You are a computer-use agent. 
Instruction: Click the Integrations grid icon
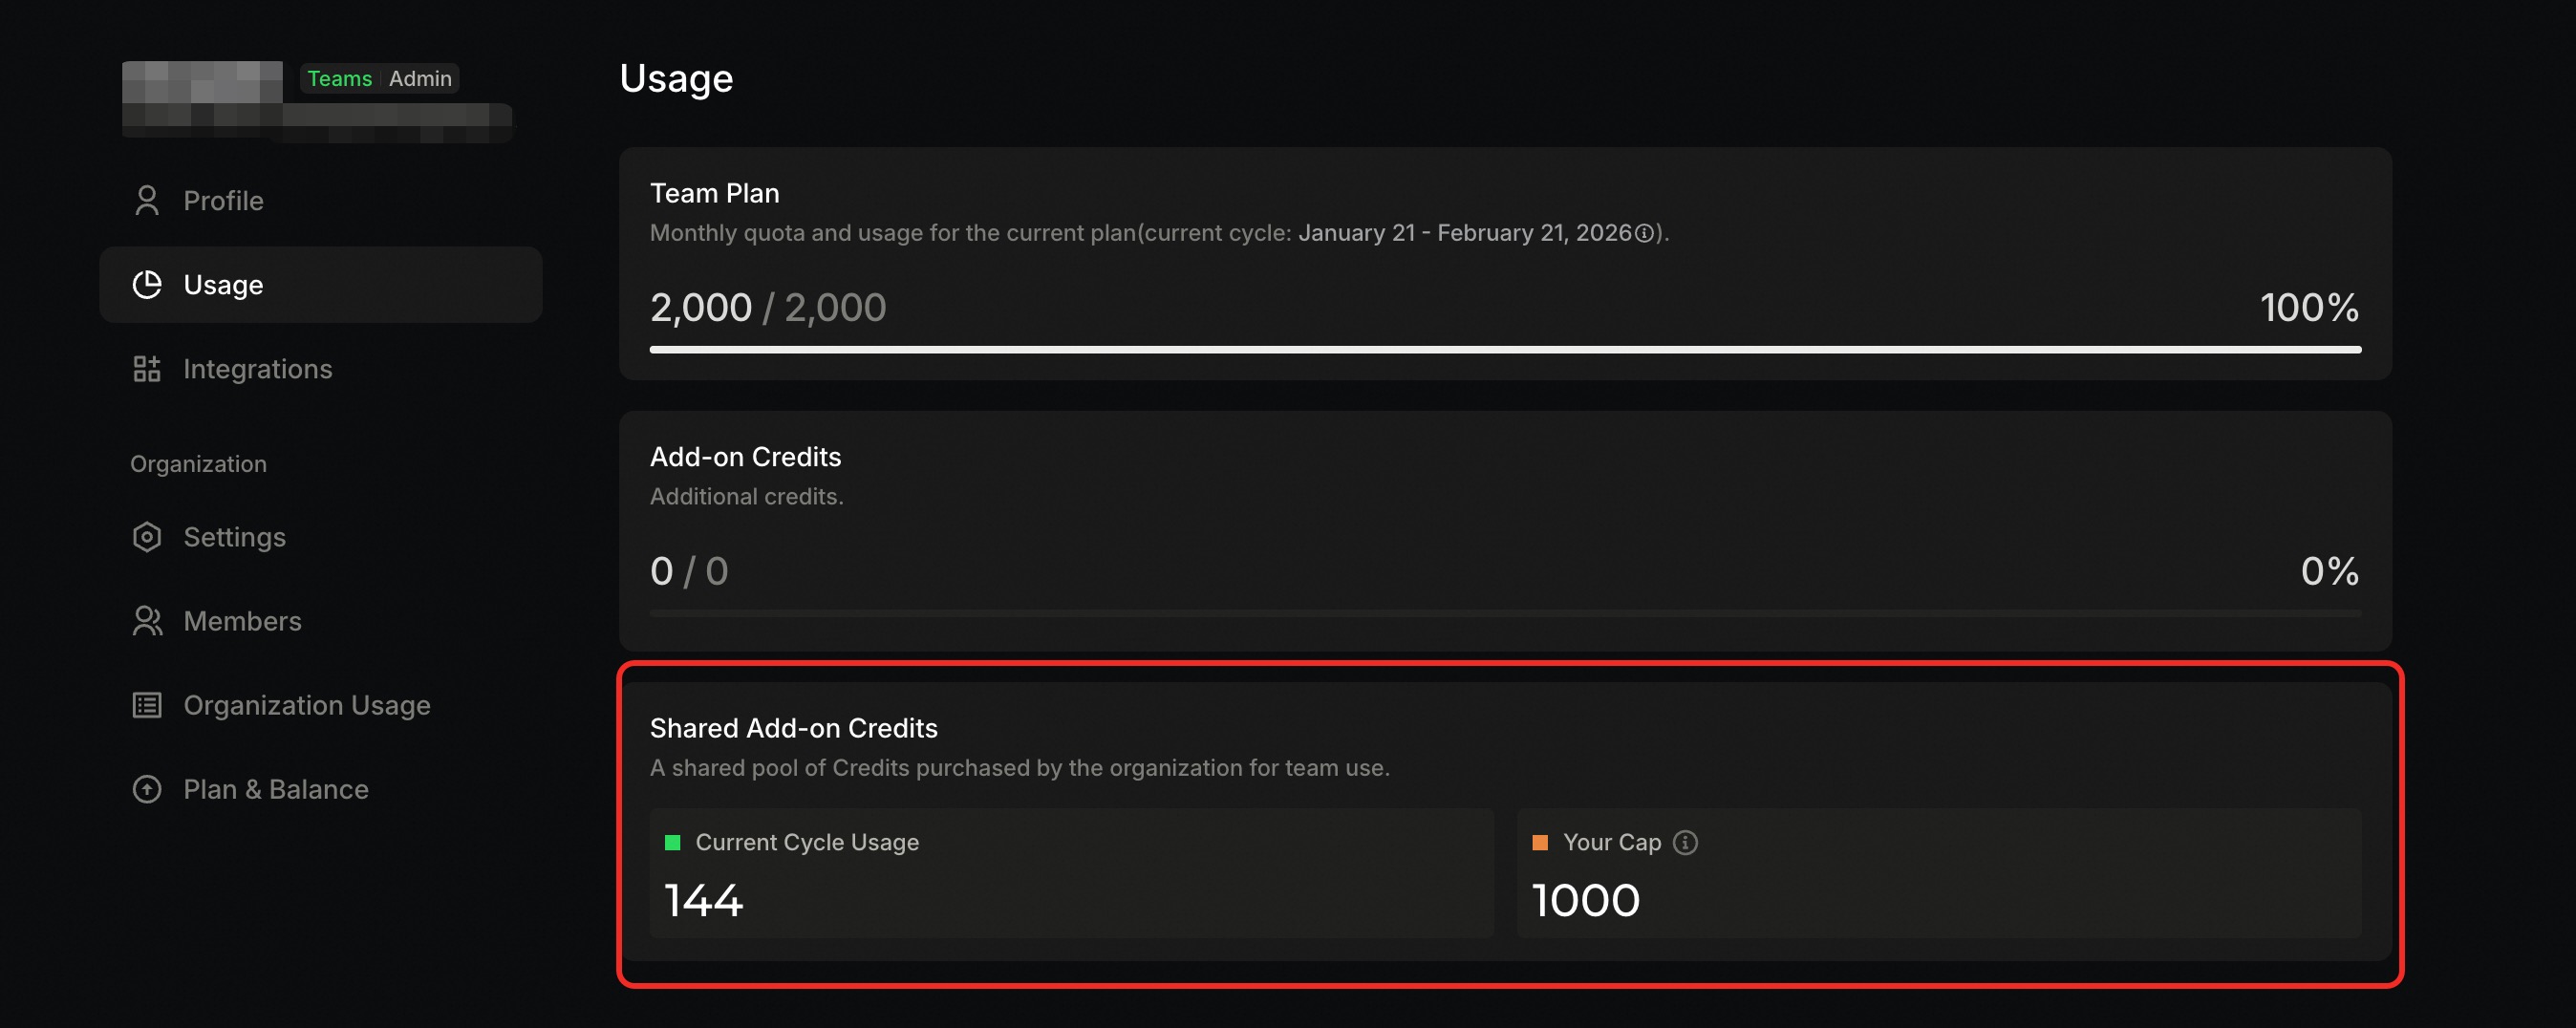(147, 369)
